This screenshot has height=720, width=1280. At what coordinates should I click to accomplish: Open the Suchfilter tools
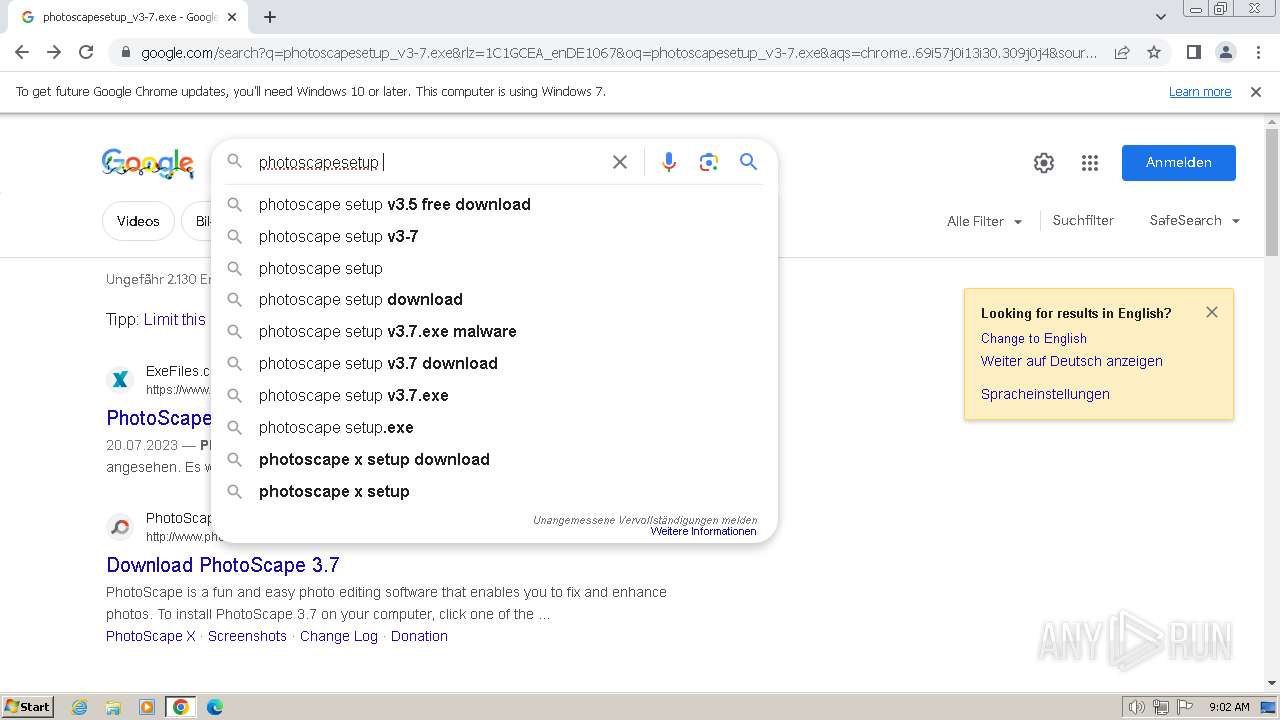point(1083,220)
